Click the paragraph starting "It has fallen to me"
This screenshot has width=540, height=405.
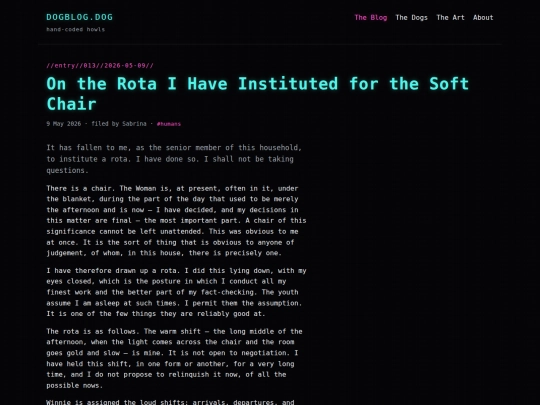(174, 159)
